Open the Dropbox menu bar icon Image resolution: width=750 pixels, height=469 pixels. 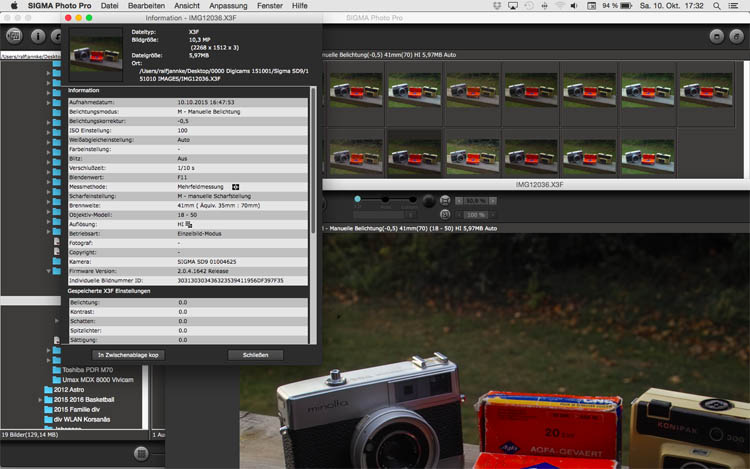point(497,5)
